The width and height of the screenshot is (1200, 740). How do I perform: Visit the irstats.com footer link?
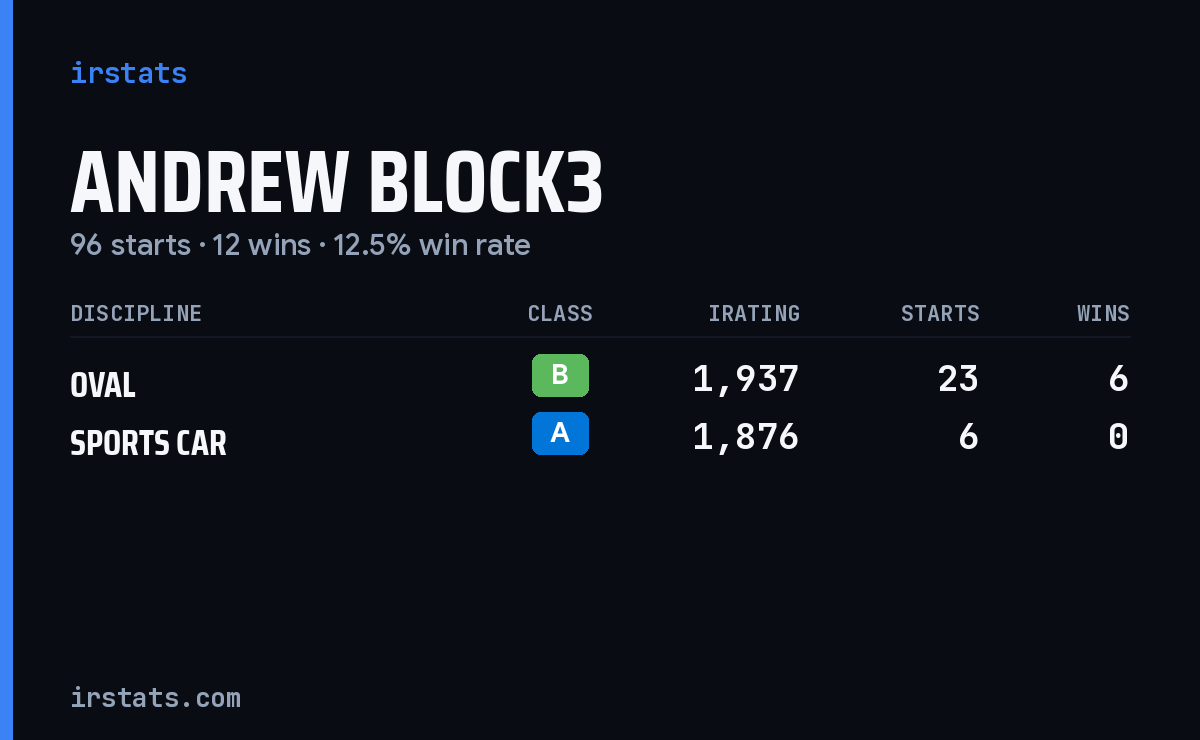(x=155, y=697)
